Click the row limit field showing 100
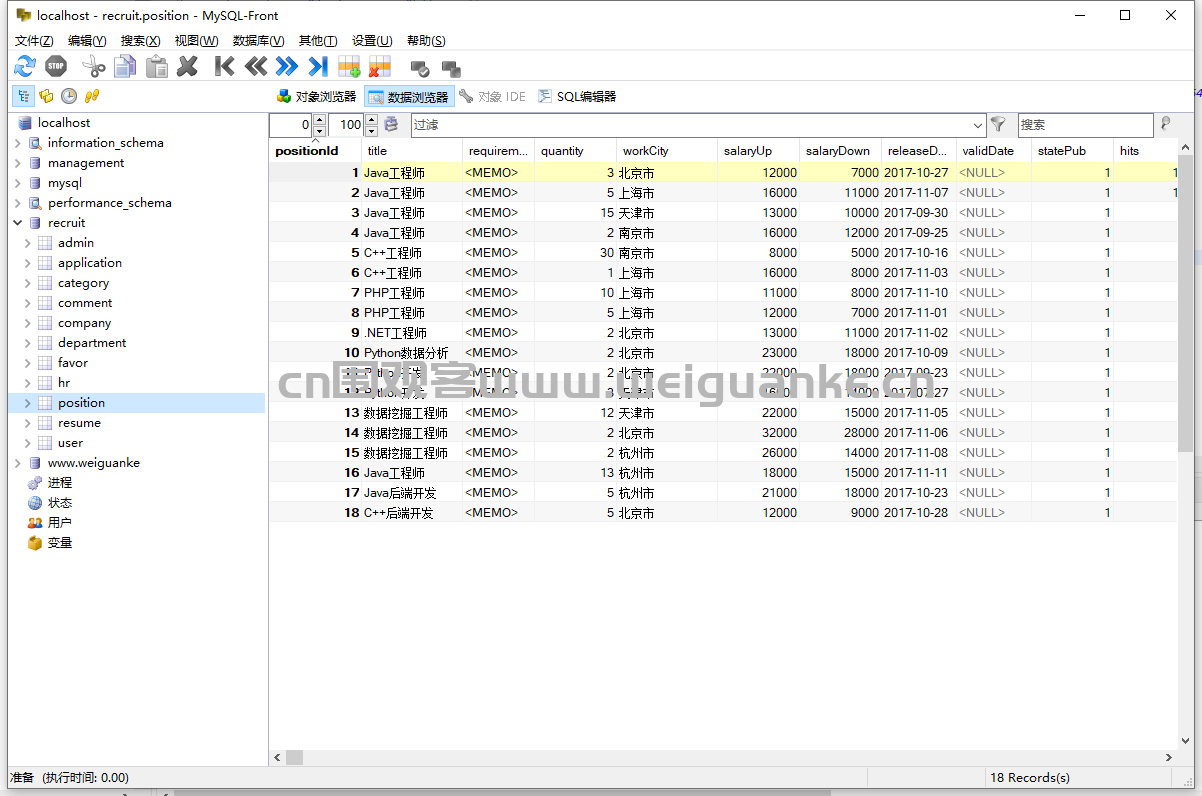 tap(344, 125)
